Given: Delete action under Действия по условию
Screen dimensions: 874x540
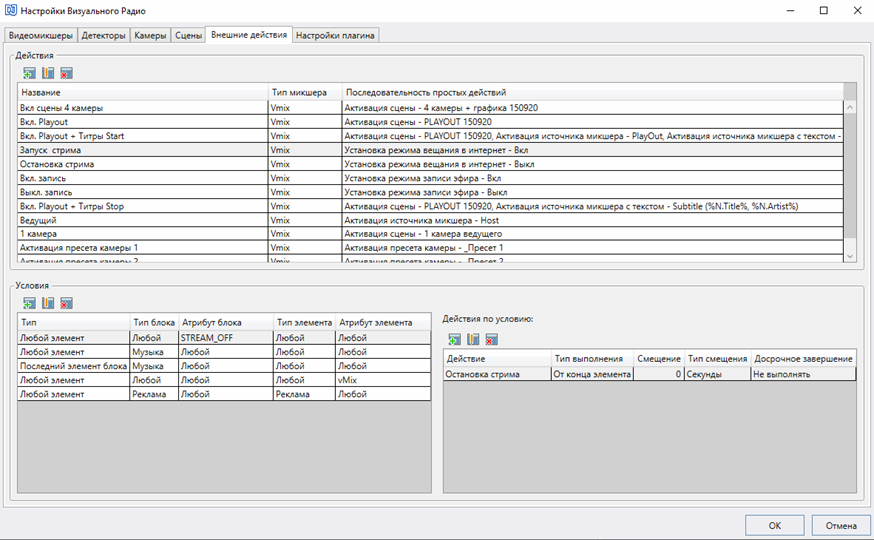Looking at the screenshot, I should pyautogui.click(x=492, y=339).
